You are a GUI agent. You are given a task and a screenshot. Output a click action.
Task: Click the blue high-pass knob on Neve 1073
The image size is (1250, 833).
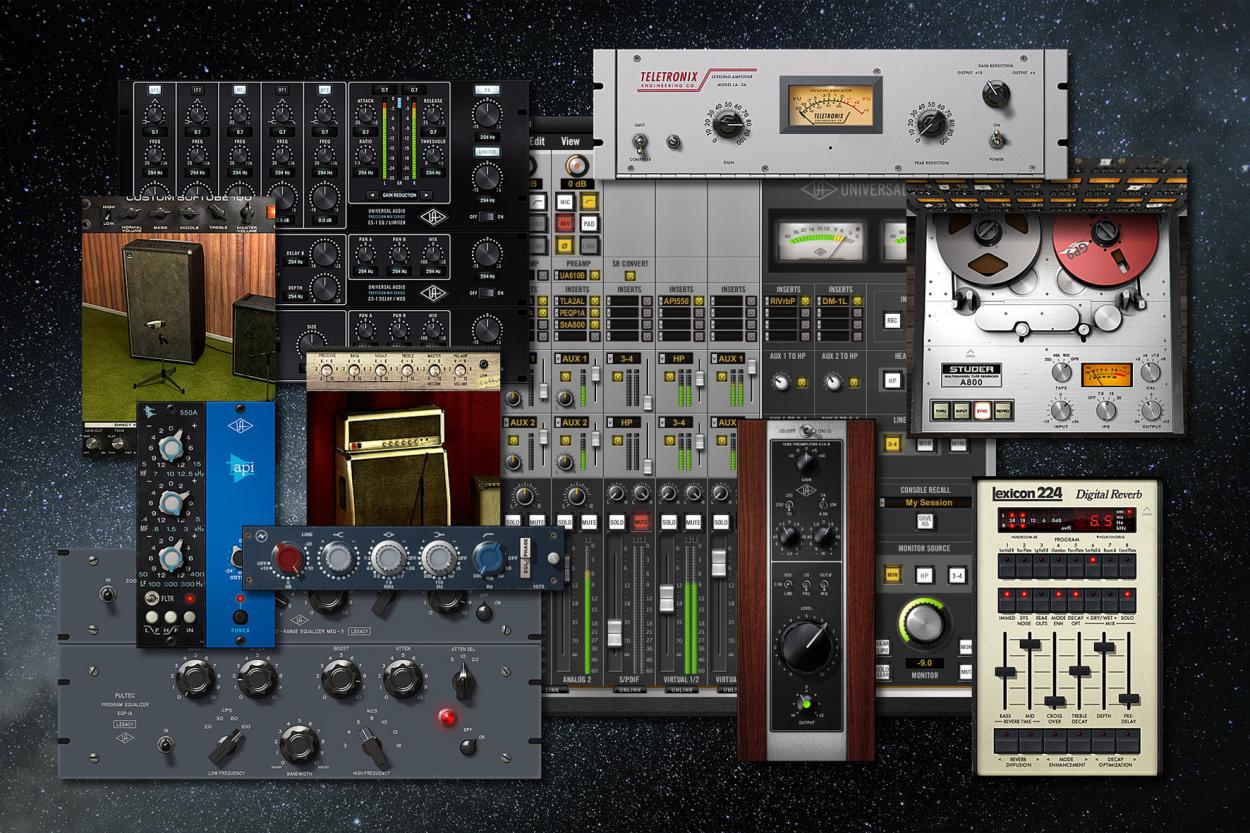point(488,558)
